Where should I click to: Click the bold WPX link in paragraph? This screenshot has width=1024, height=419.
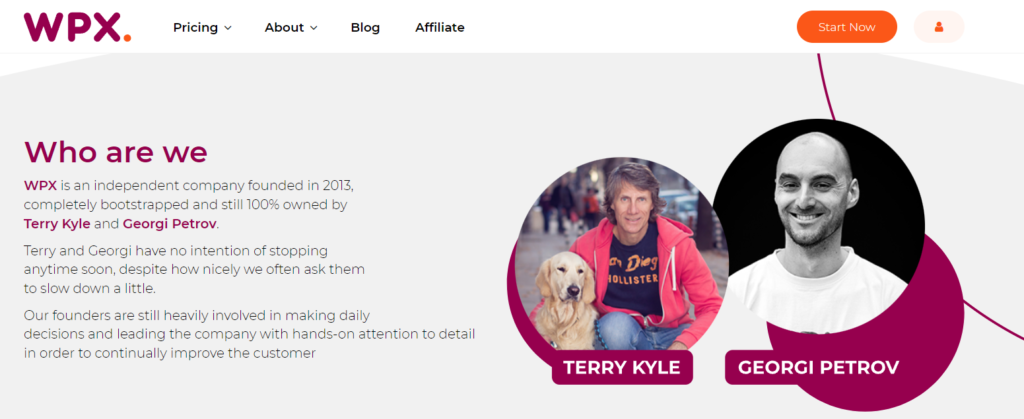pyautogui.click(x=40, y=185)
